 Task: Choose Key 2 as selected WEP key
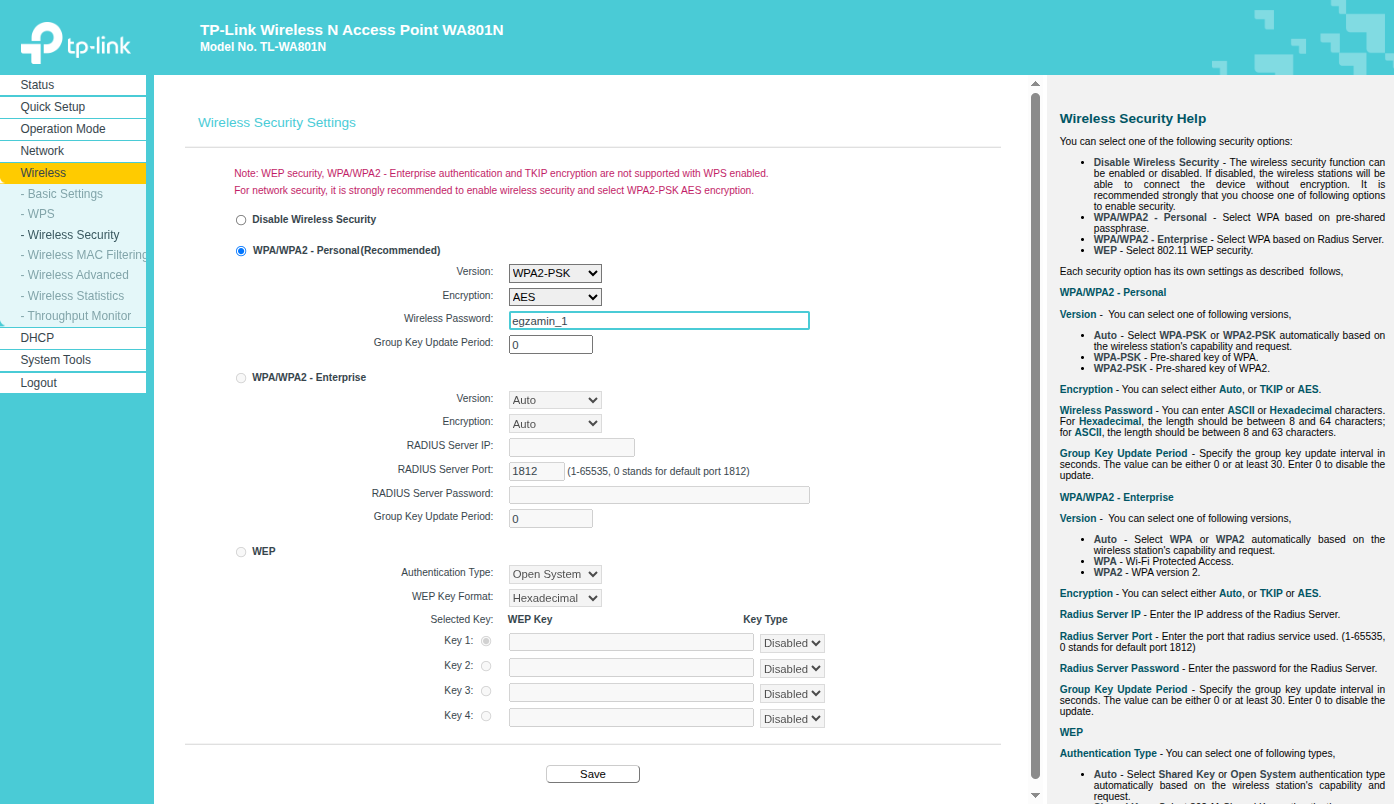pyautogui.click(x=486, y=666)
